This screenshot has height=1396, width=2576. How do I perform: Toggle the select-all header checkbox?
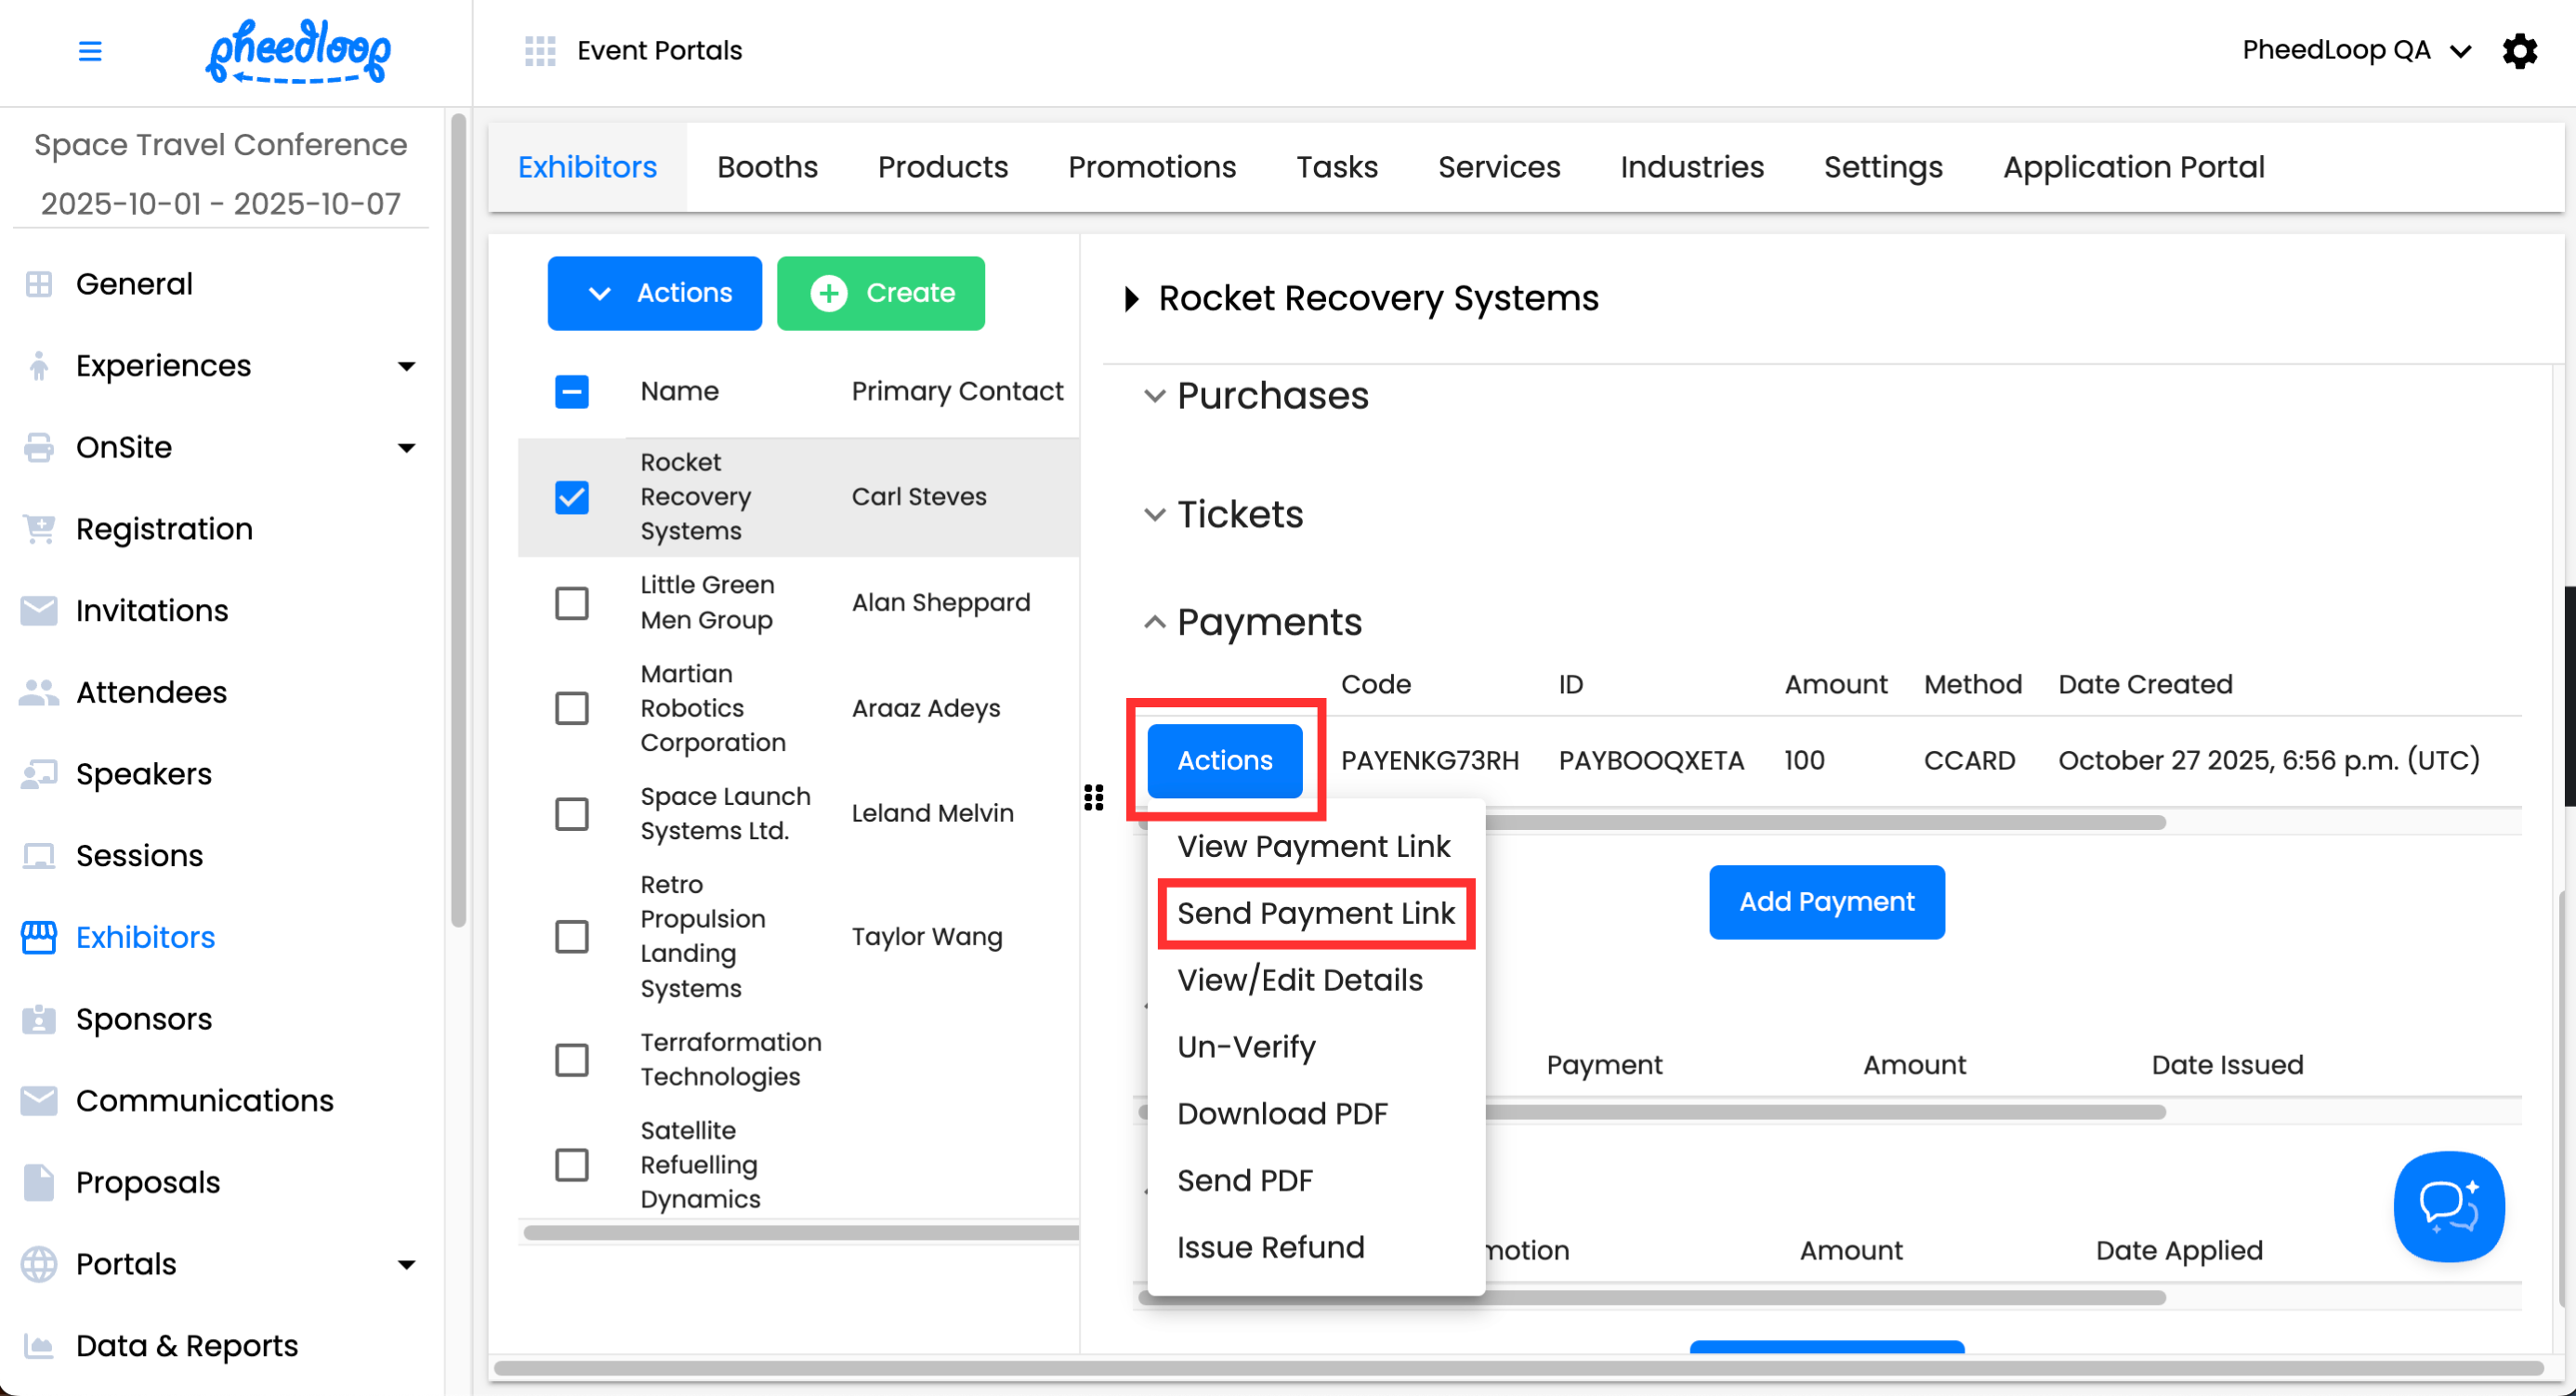coord(572,391)
